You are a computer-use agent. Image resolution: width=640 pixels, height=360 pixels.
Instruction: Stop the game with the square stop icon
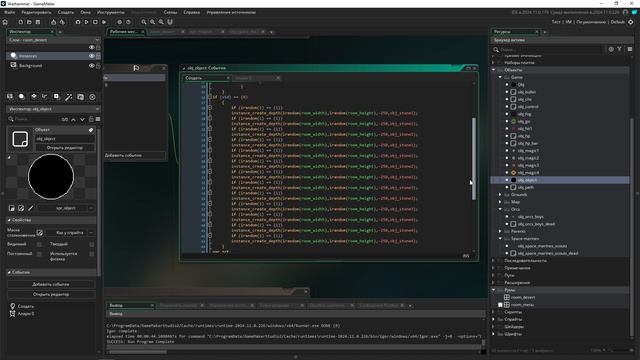95,22
